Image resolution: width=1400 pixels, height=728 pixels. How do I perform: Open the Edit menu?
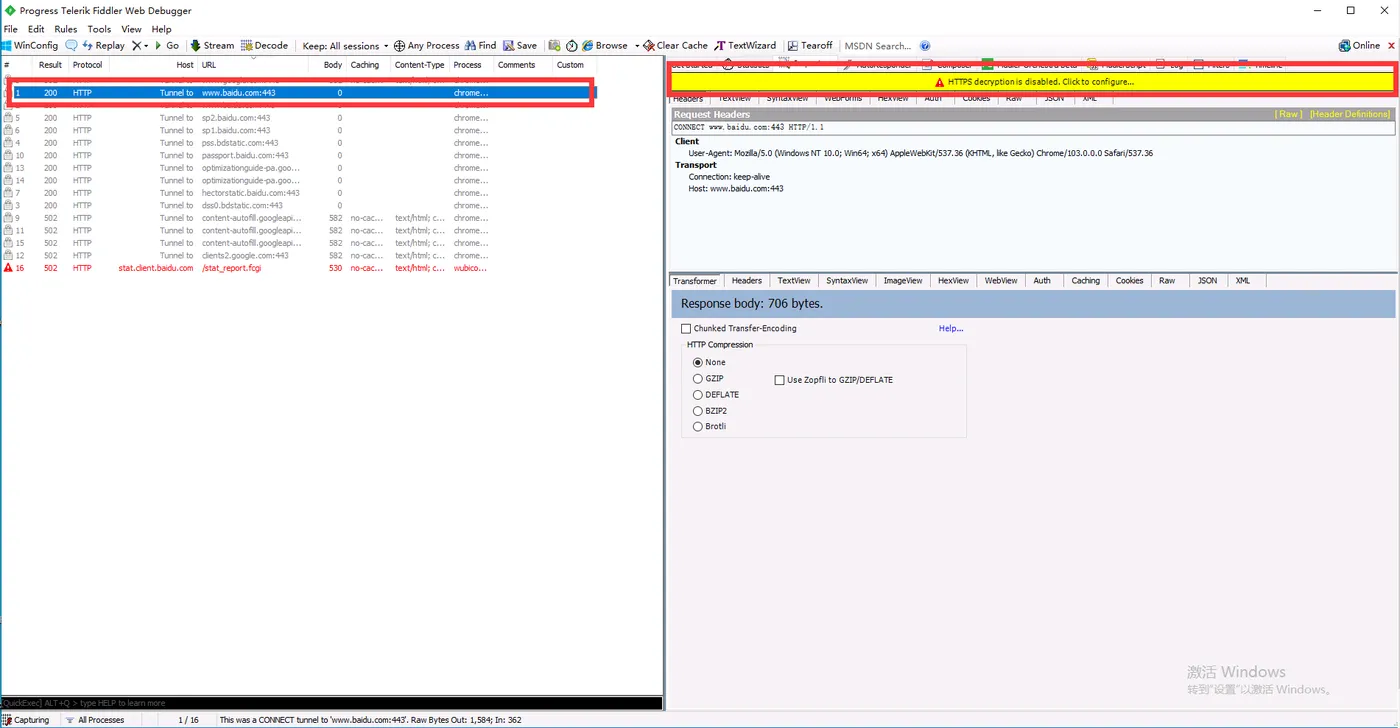pos(36,29)
